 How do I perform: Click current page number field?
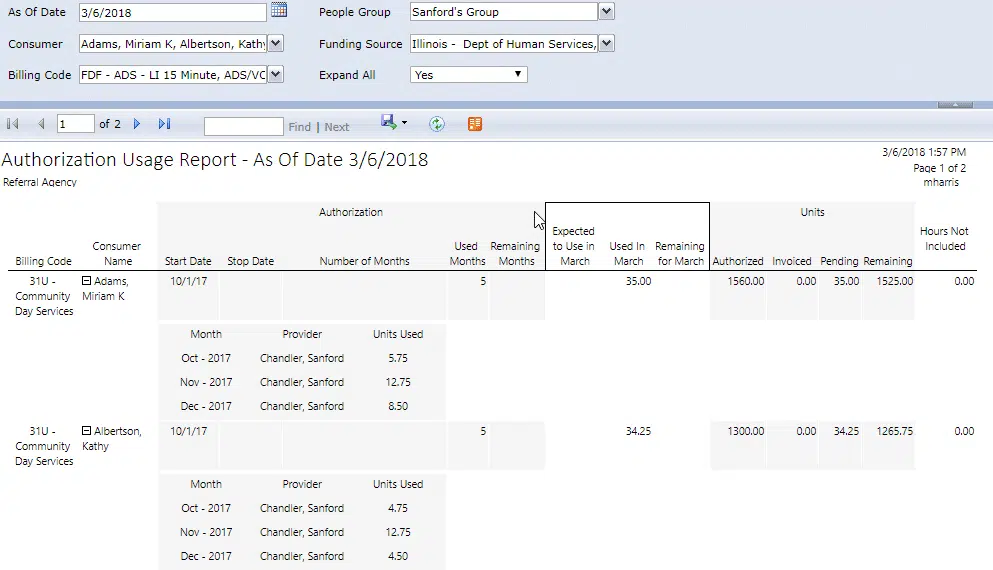(x=75, y=124)
